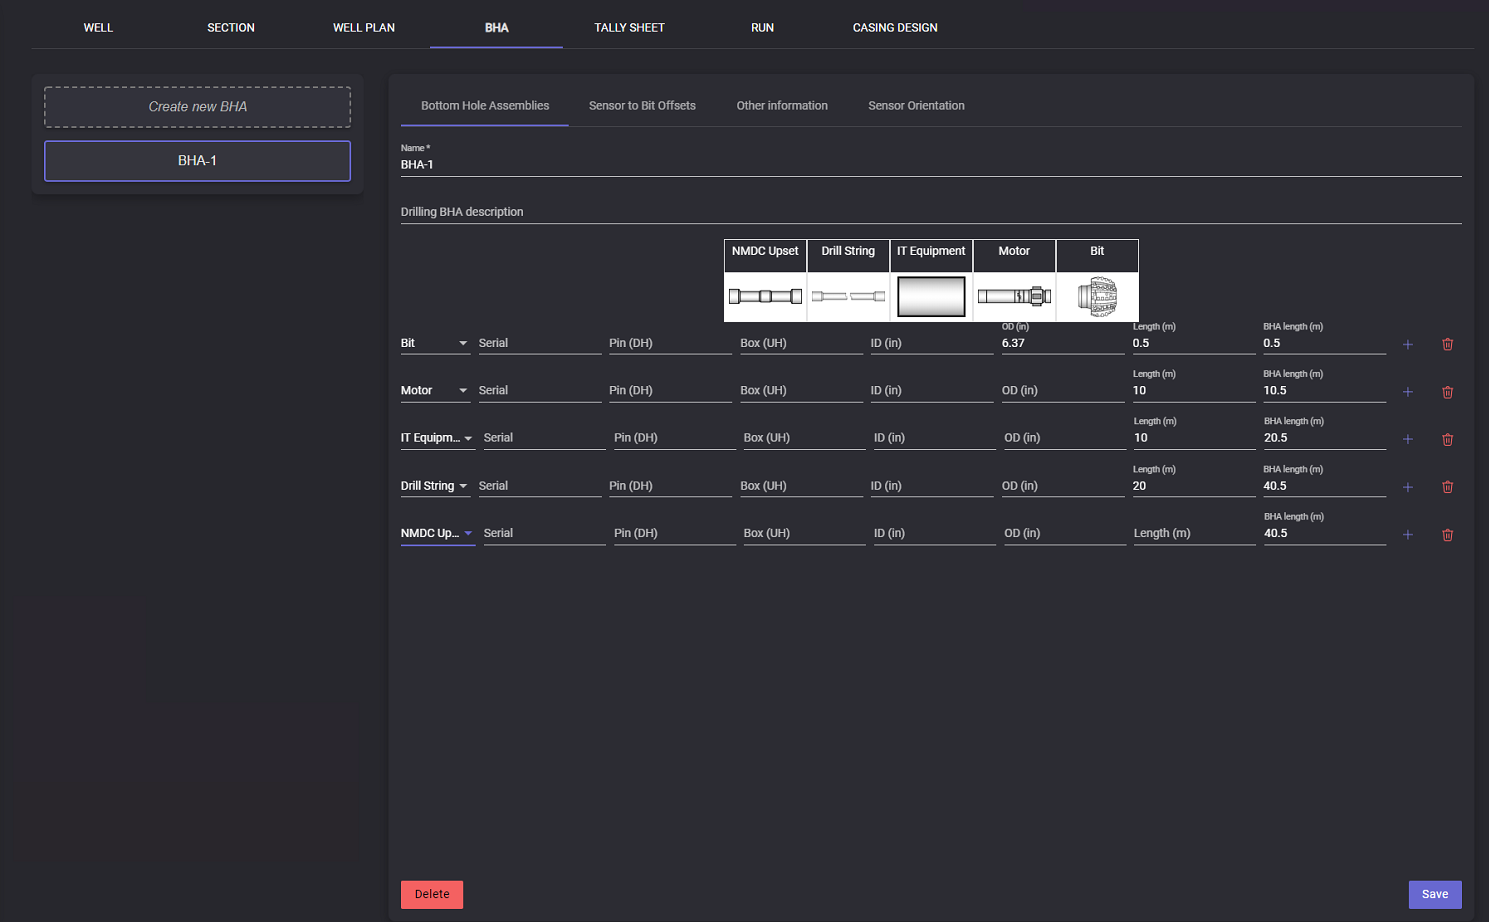Click the red Delete button
This screenshot has width=1489, height=922.
pyautogui.click(x=432, y=894)
